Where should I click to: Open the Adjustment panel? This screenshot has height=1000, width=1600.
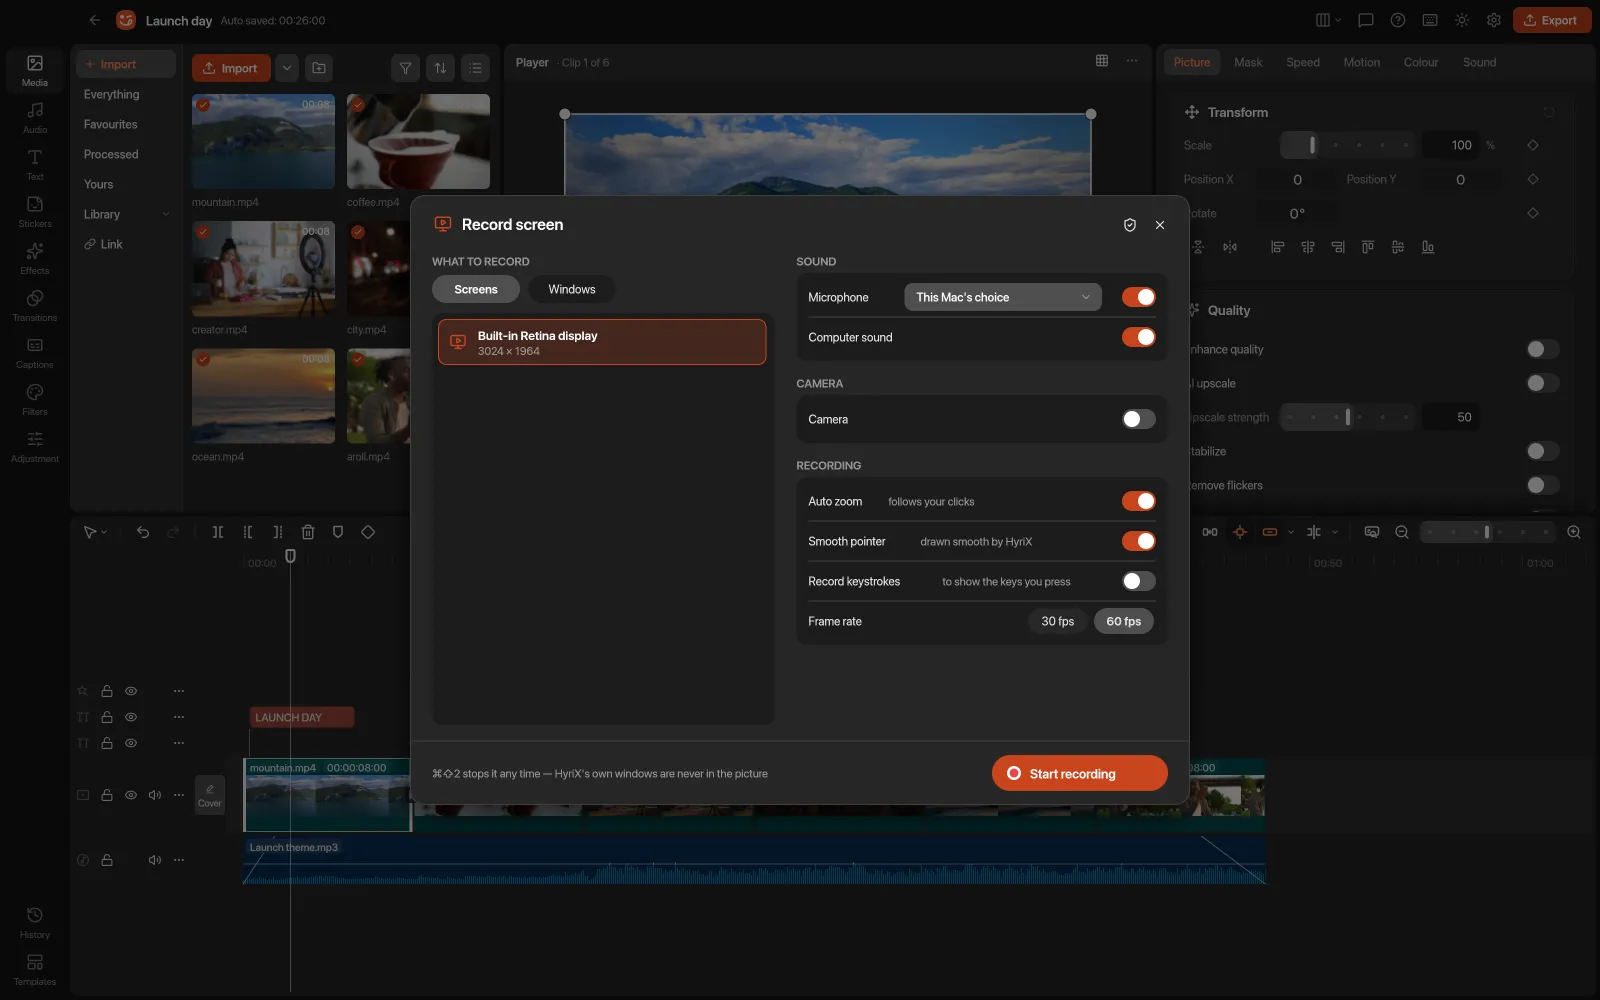35,447
